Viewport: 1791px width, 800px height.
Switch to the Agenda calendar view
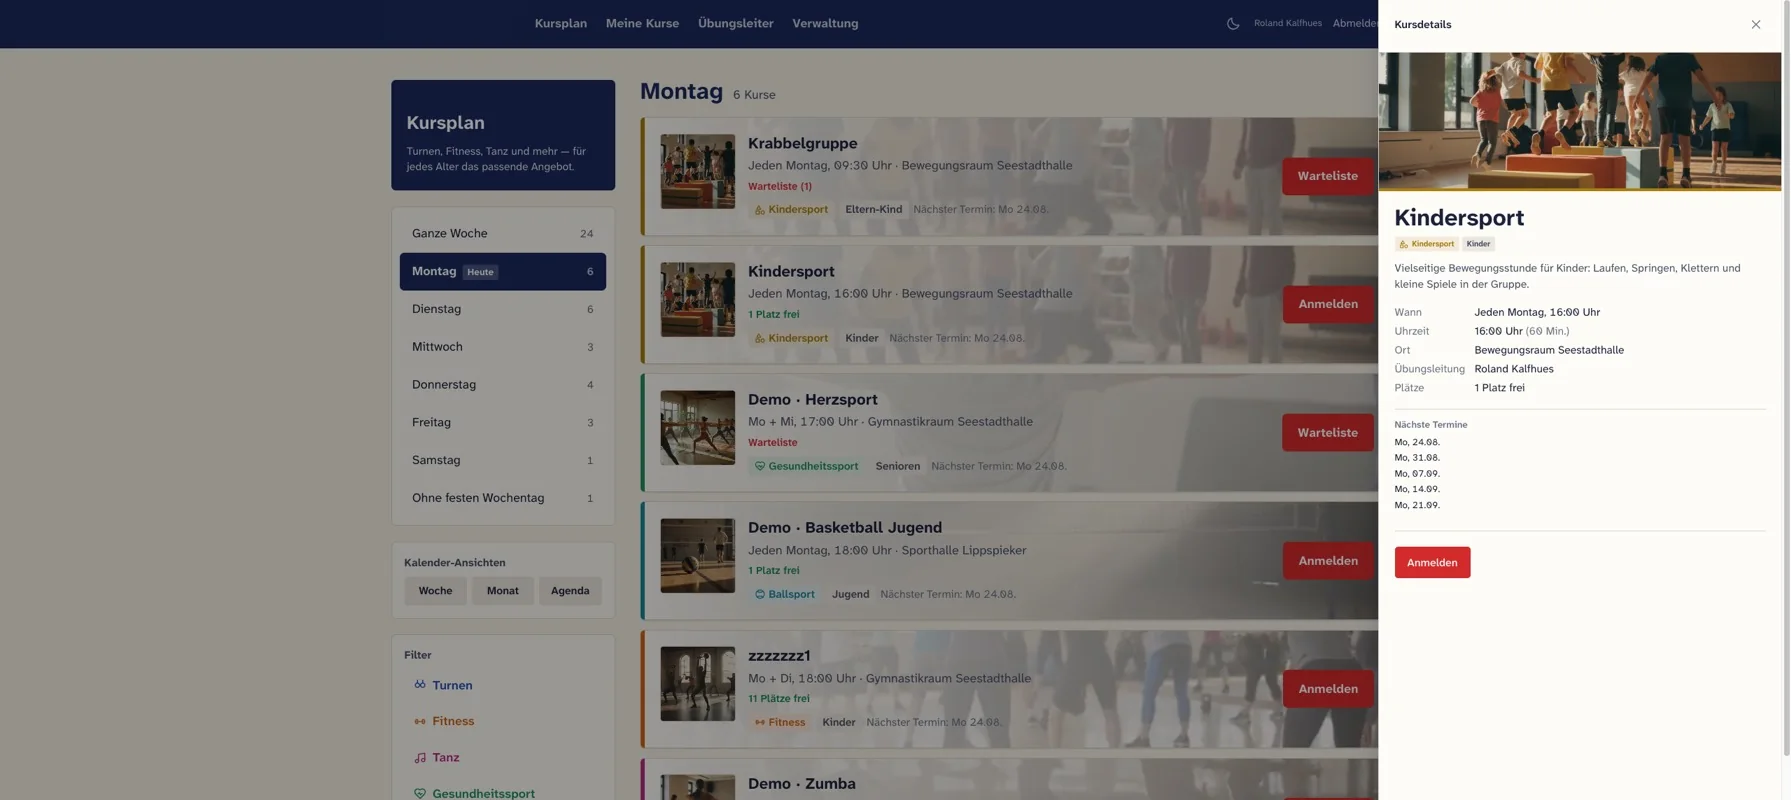[570, 591]
